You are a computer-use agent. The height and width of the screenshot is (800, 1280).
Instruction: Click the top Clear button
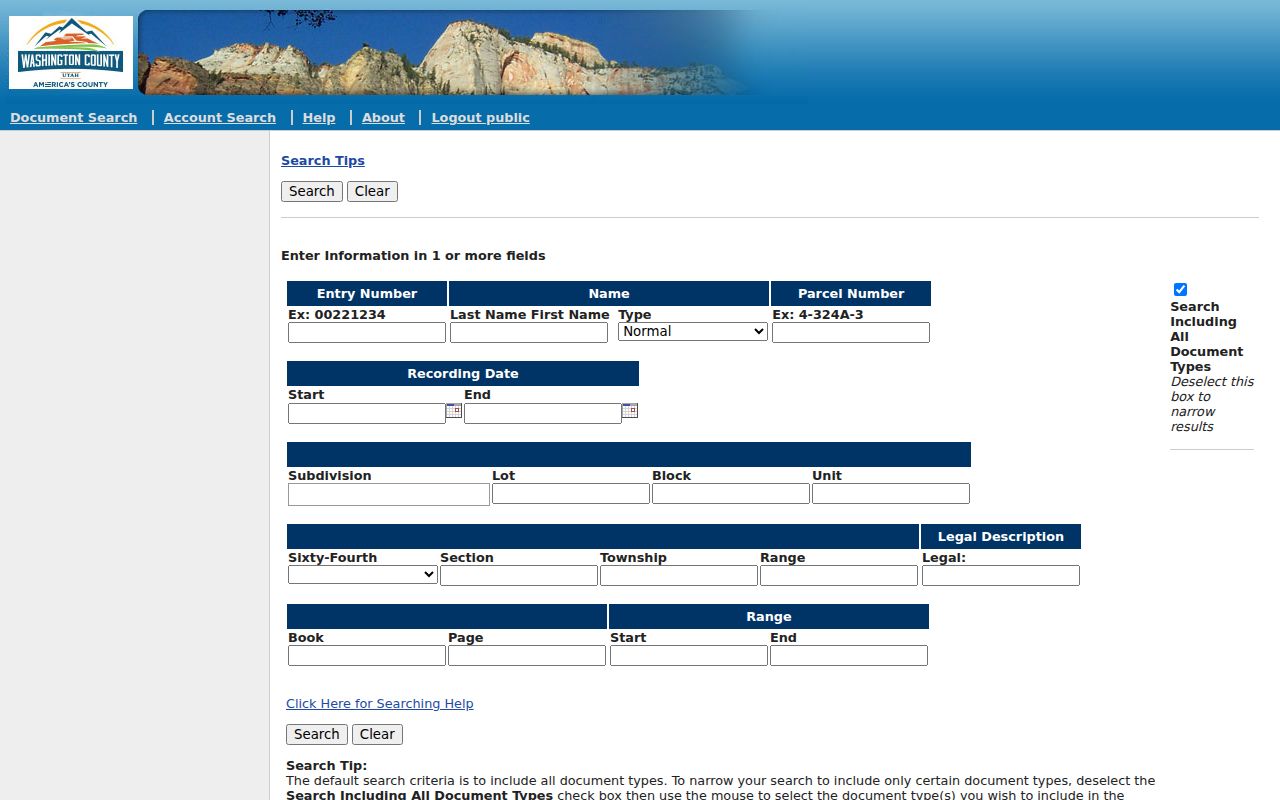tap(372, 191)
